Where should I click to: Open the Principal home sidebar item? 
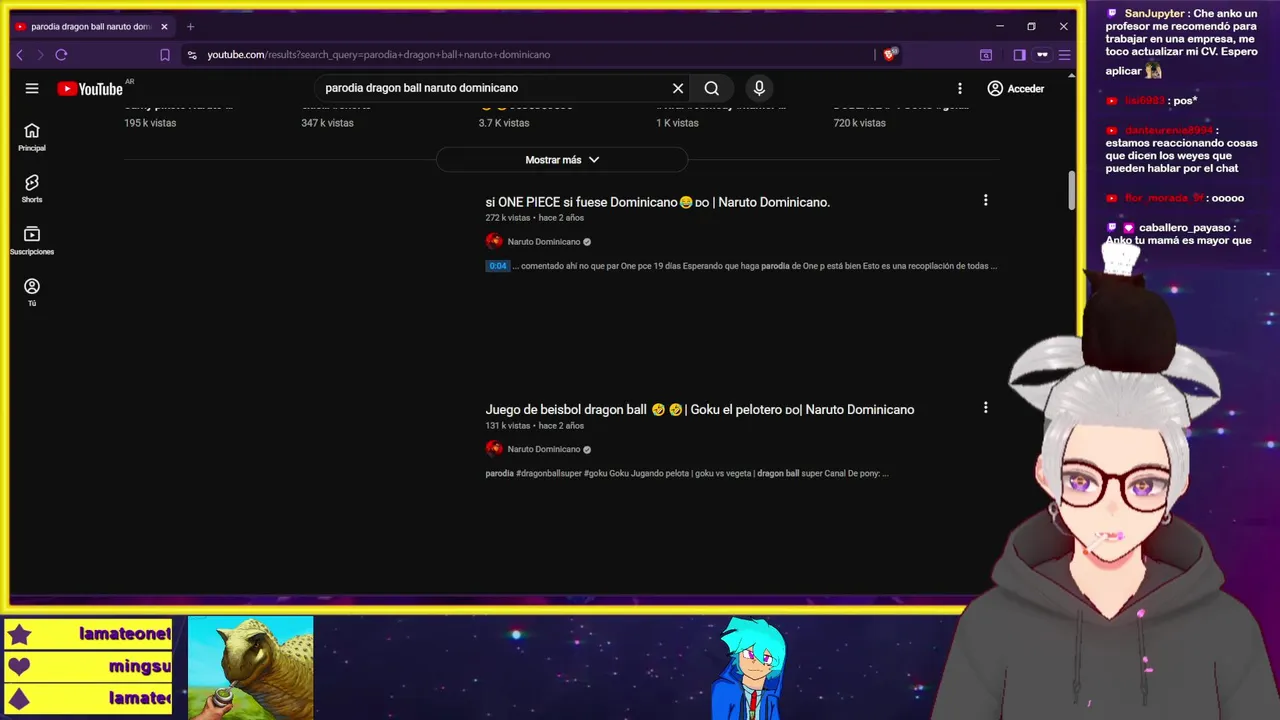(32, 137)
